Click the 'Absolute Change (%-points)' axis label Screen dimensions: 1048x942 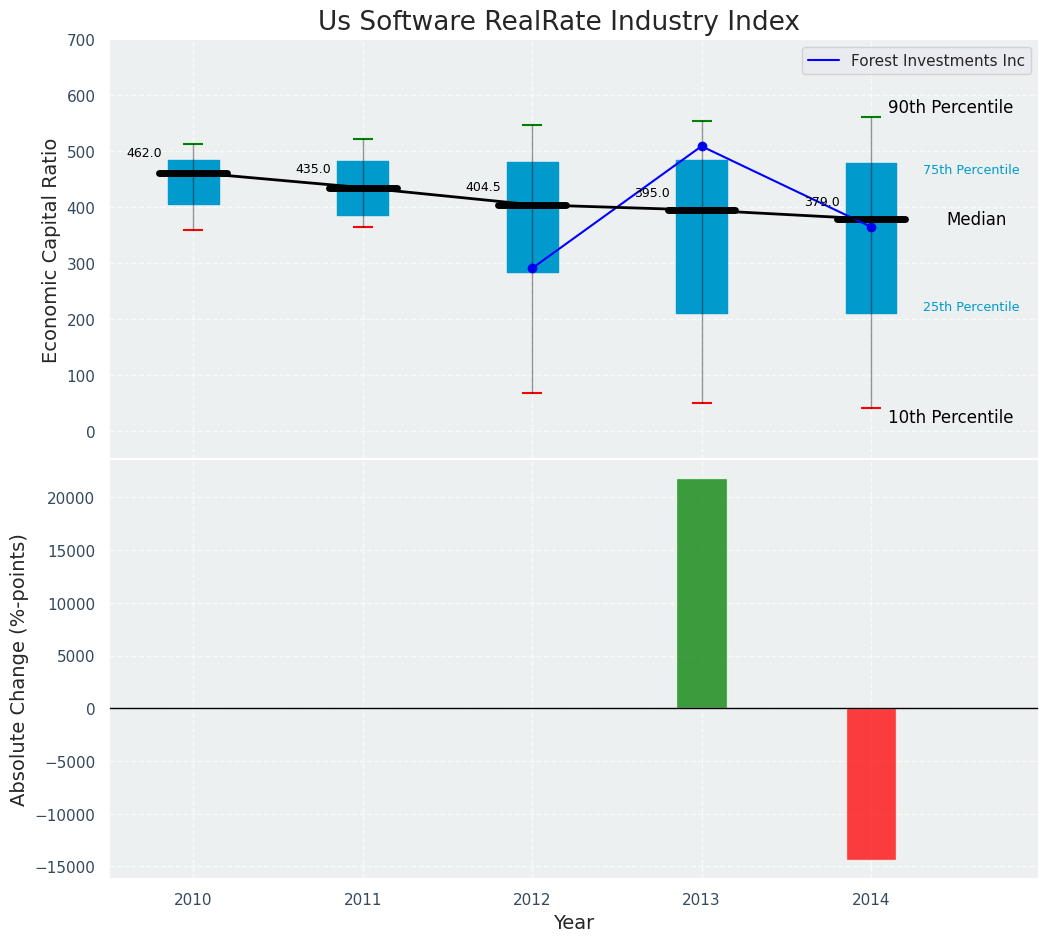pos(18,671)
